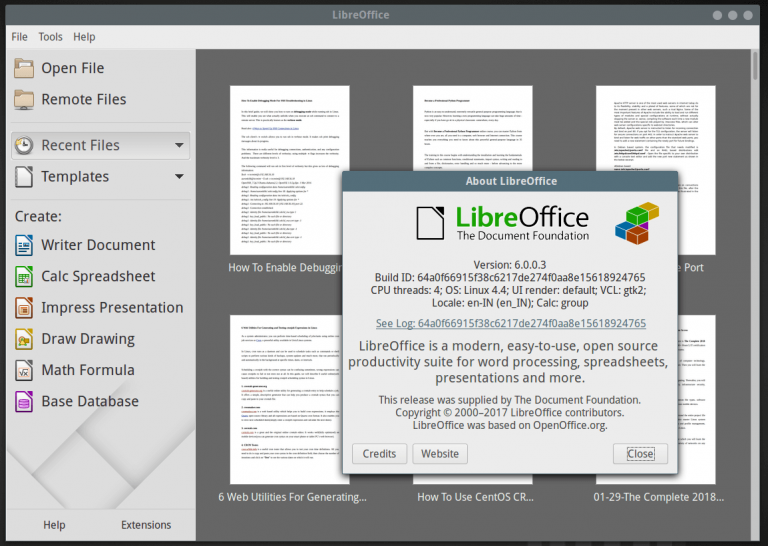
Task: Open the Help menu in menu bar
Action: click(x=84, y=37)
